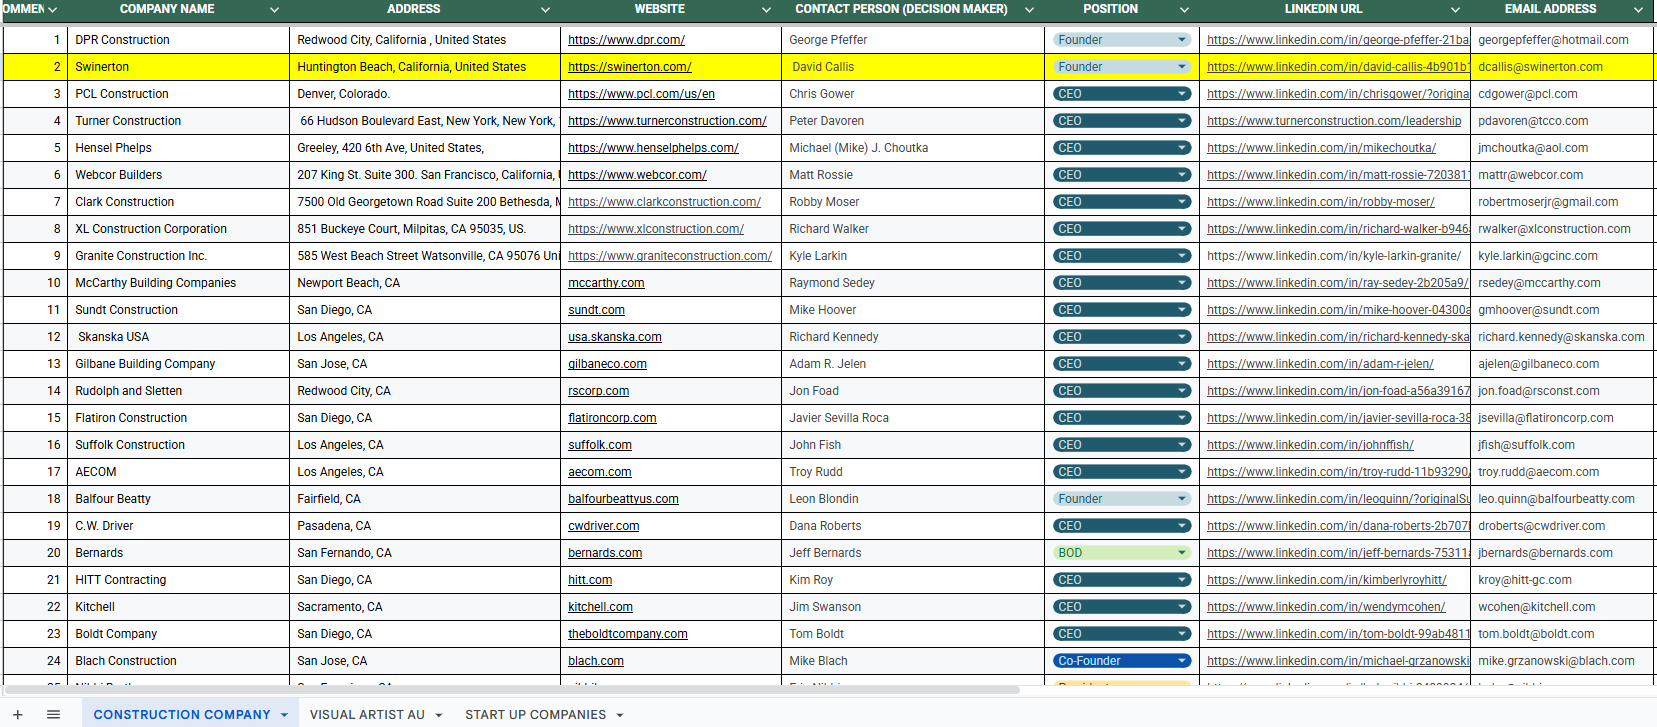Open the usa.skanska.com website link
The height and width of the screenshot is (727, 1657).
pyautogui.click(x=615, y=337)
